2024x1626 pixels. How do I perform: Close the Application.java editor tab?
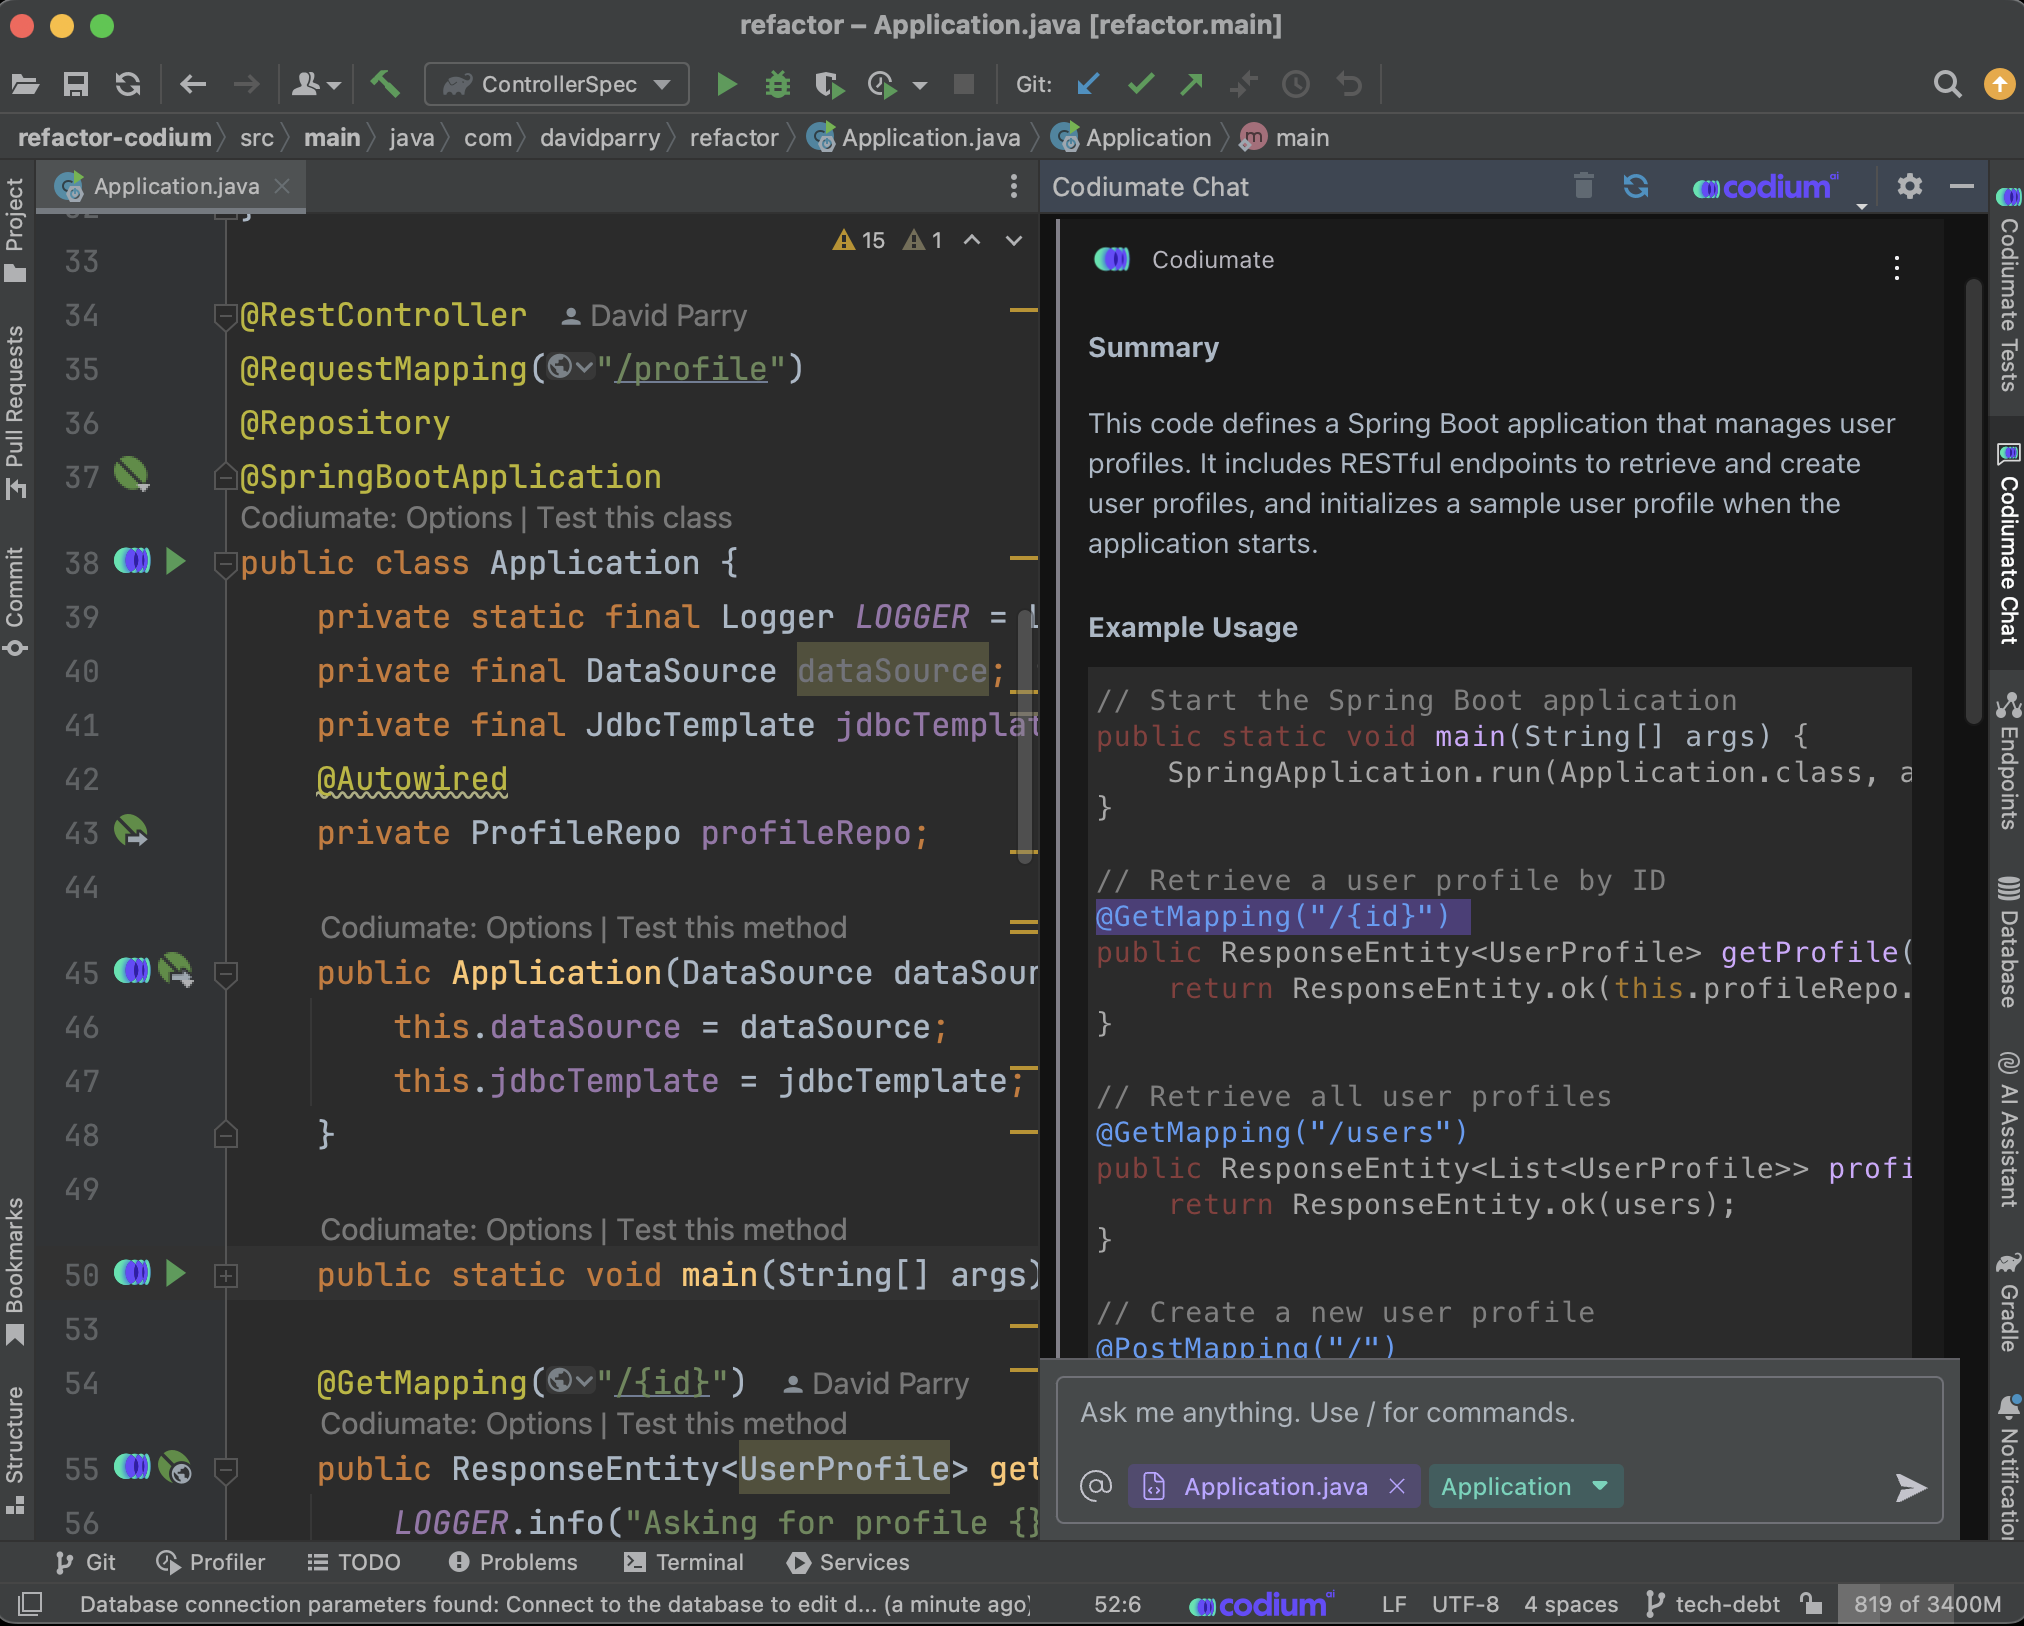[282, 186]
